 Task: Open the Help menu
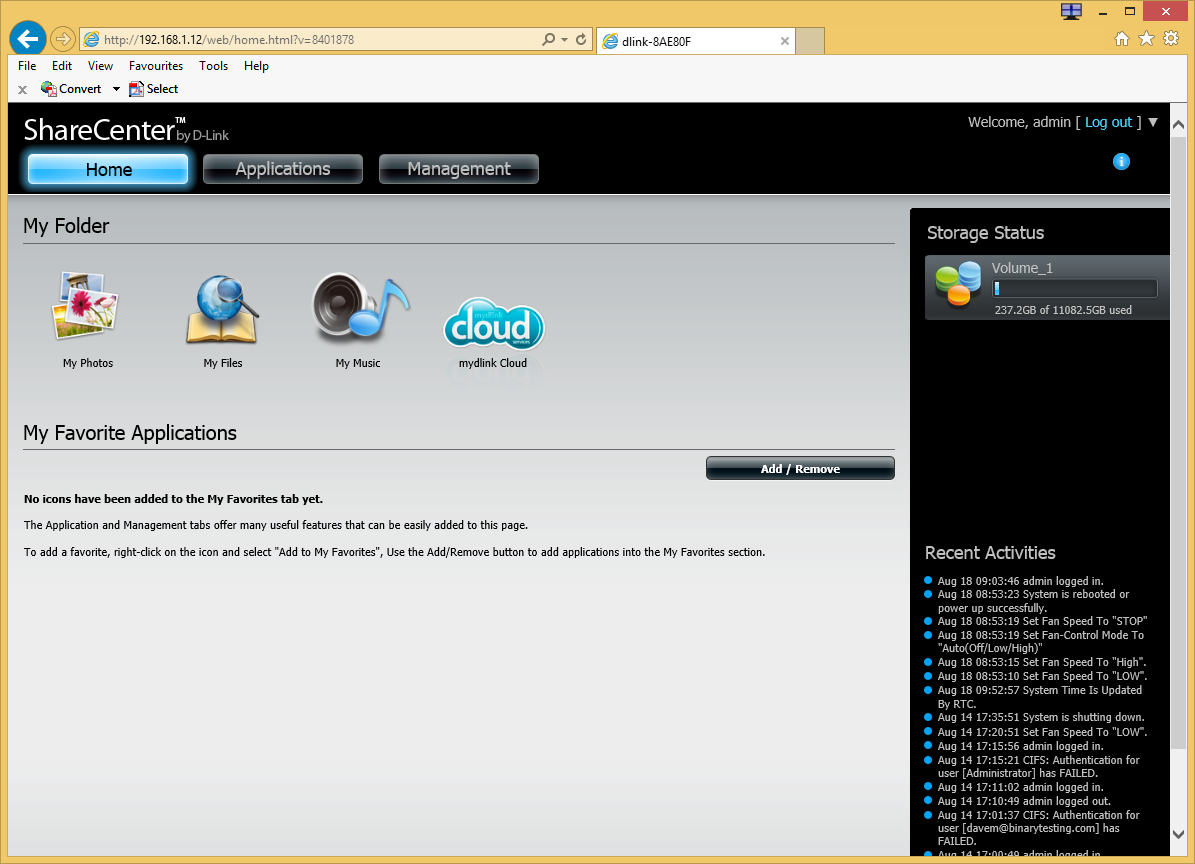(256, 66)
